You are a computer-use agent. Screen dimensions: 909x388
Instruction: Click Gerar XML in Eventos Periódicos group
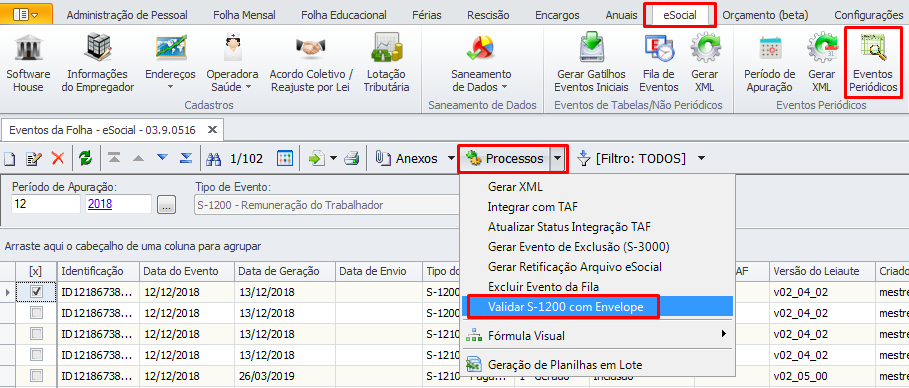tap(821, 63)
